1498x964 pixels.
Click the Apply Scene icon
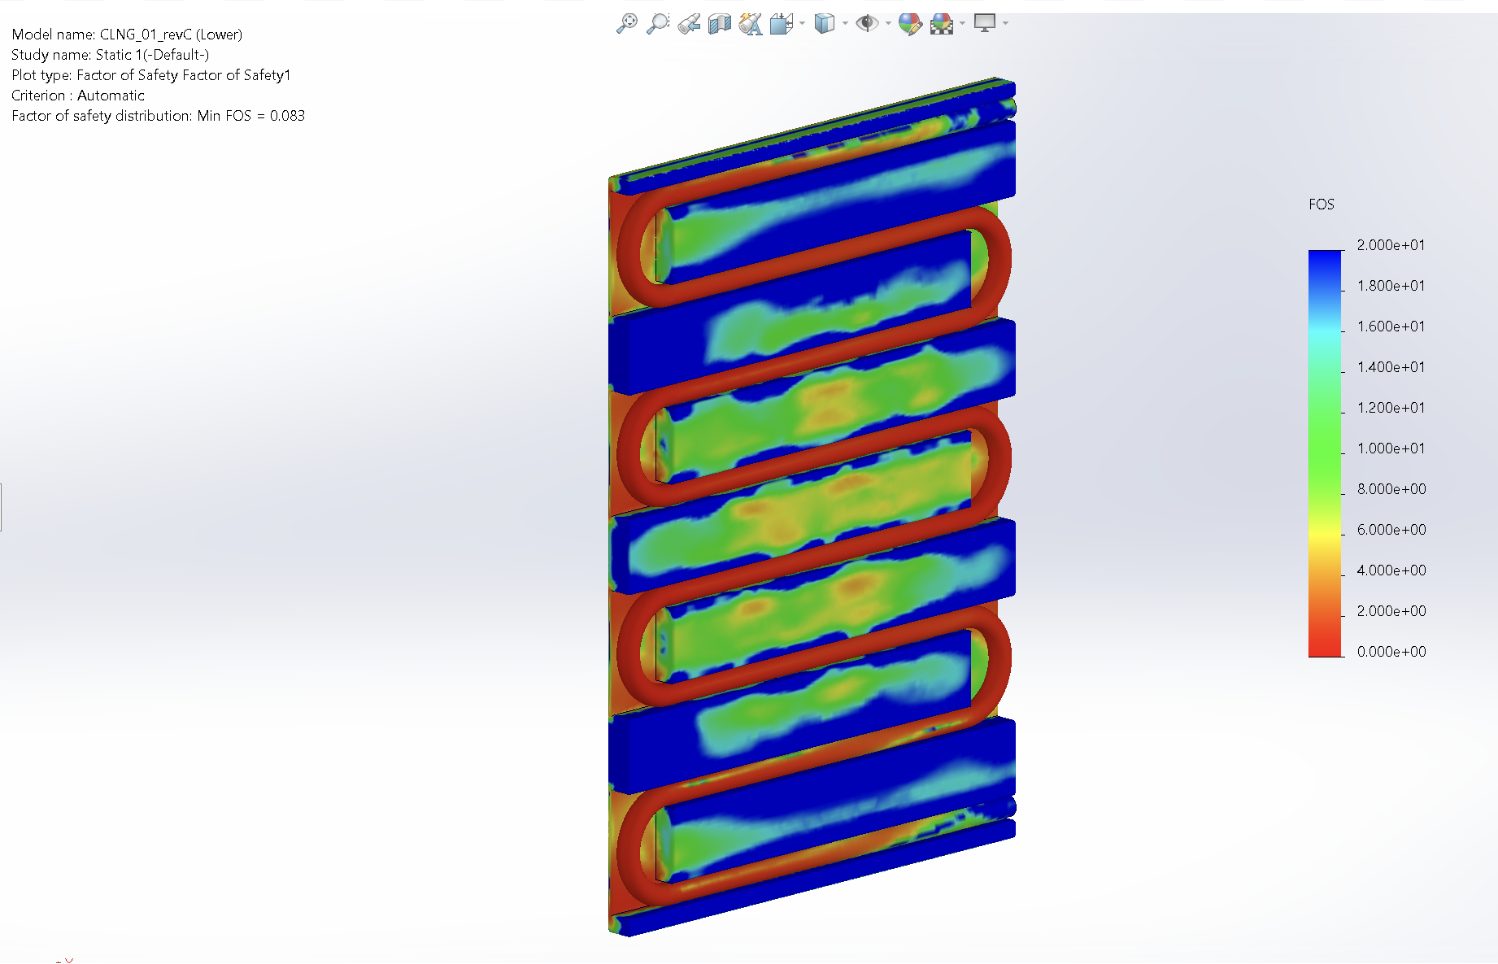coord(941,23)
